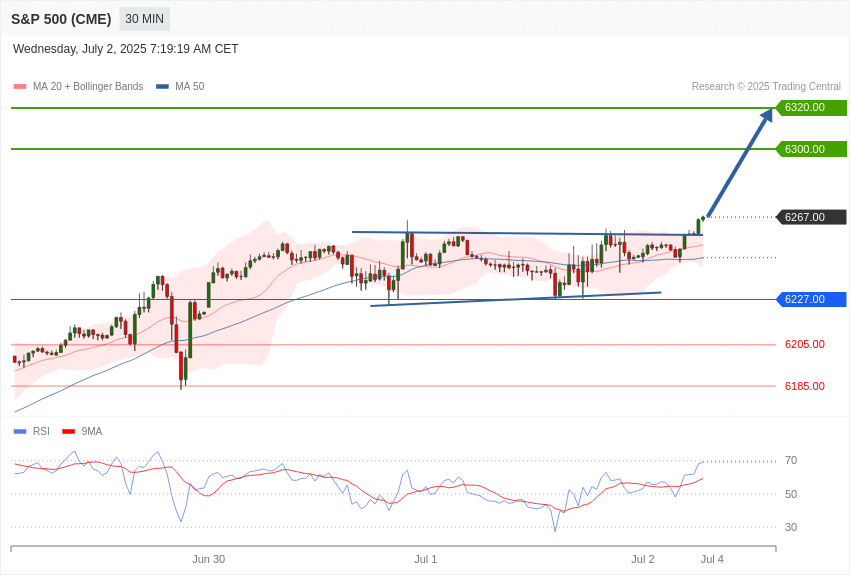The height and width of the screenshot is (576, 850).
Task: Click the 9MA red legend swatch
Action: (68, 432)
